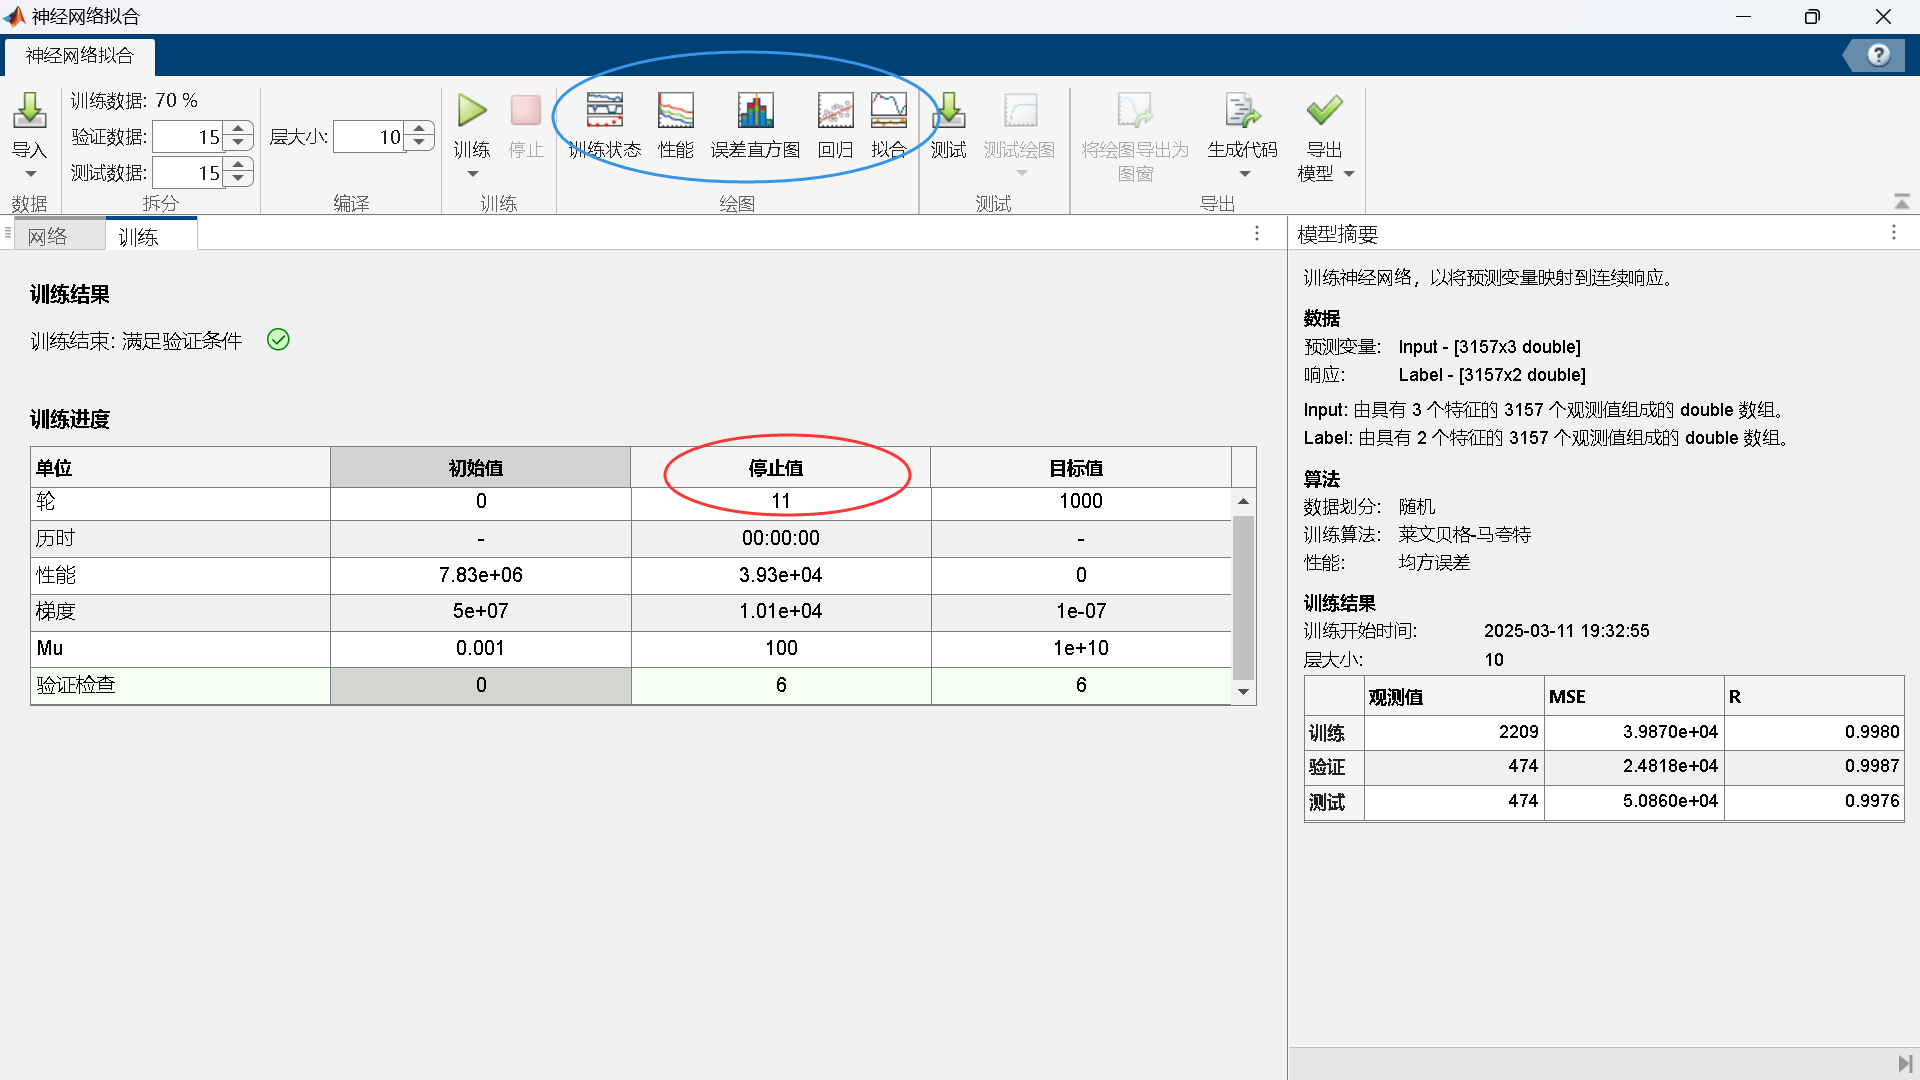Increase layer size (层大小) stepper
Viewport: 1920px width, 1080px height.
tap(420, 129)
